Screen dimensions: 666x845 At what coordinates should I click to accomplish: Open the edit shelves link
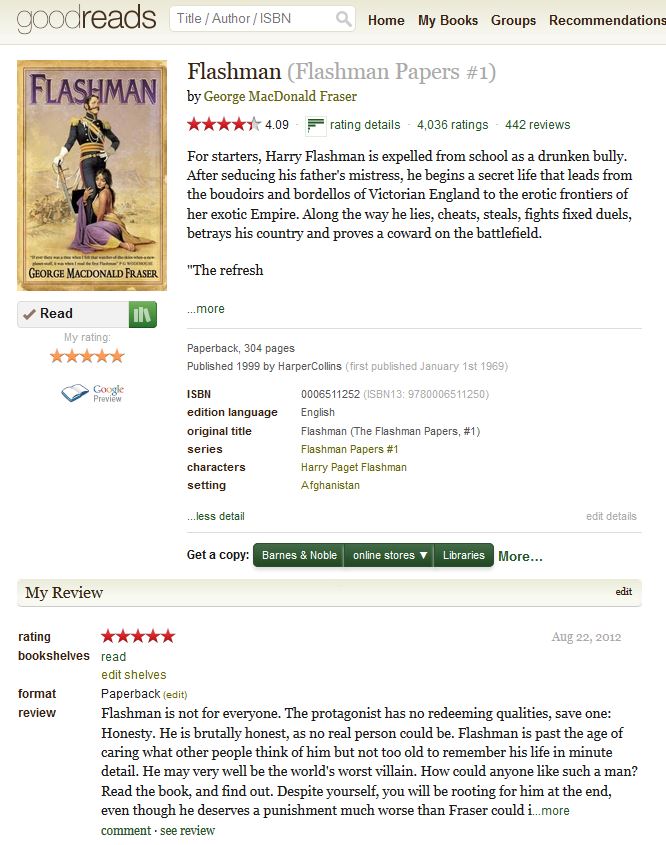point(134,675)
